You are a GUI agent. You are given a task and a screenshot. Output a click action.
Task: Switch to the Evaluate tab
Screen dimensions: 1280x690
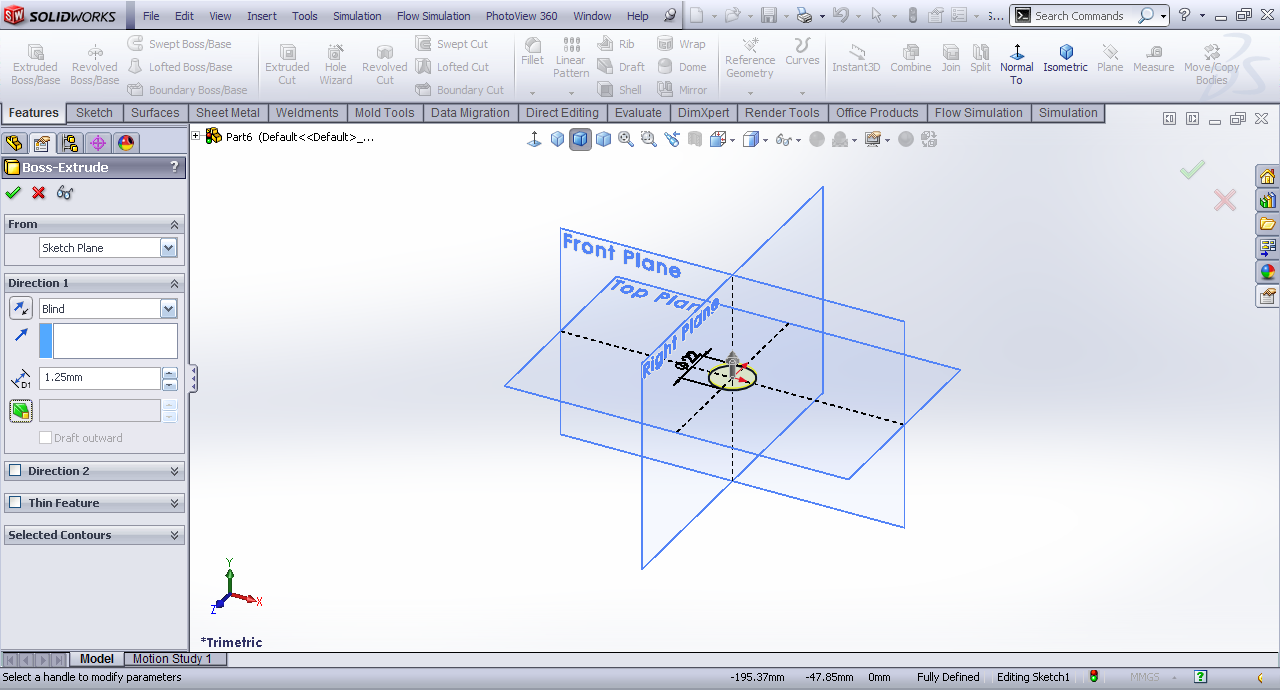click(638, 113)
